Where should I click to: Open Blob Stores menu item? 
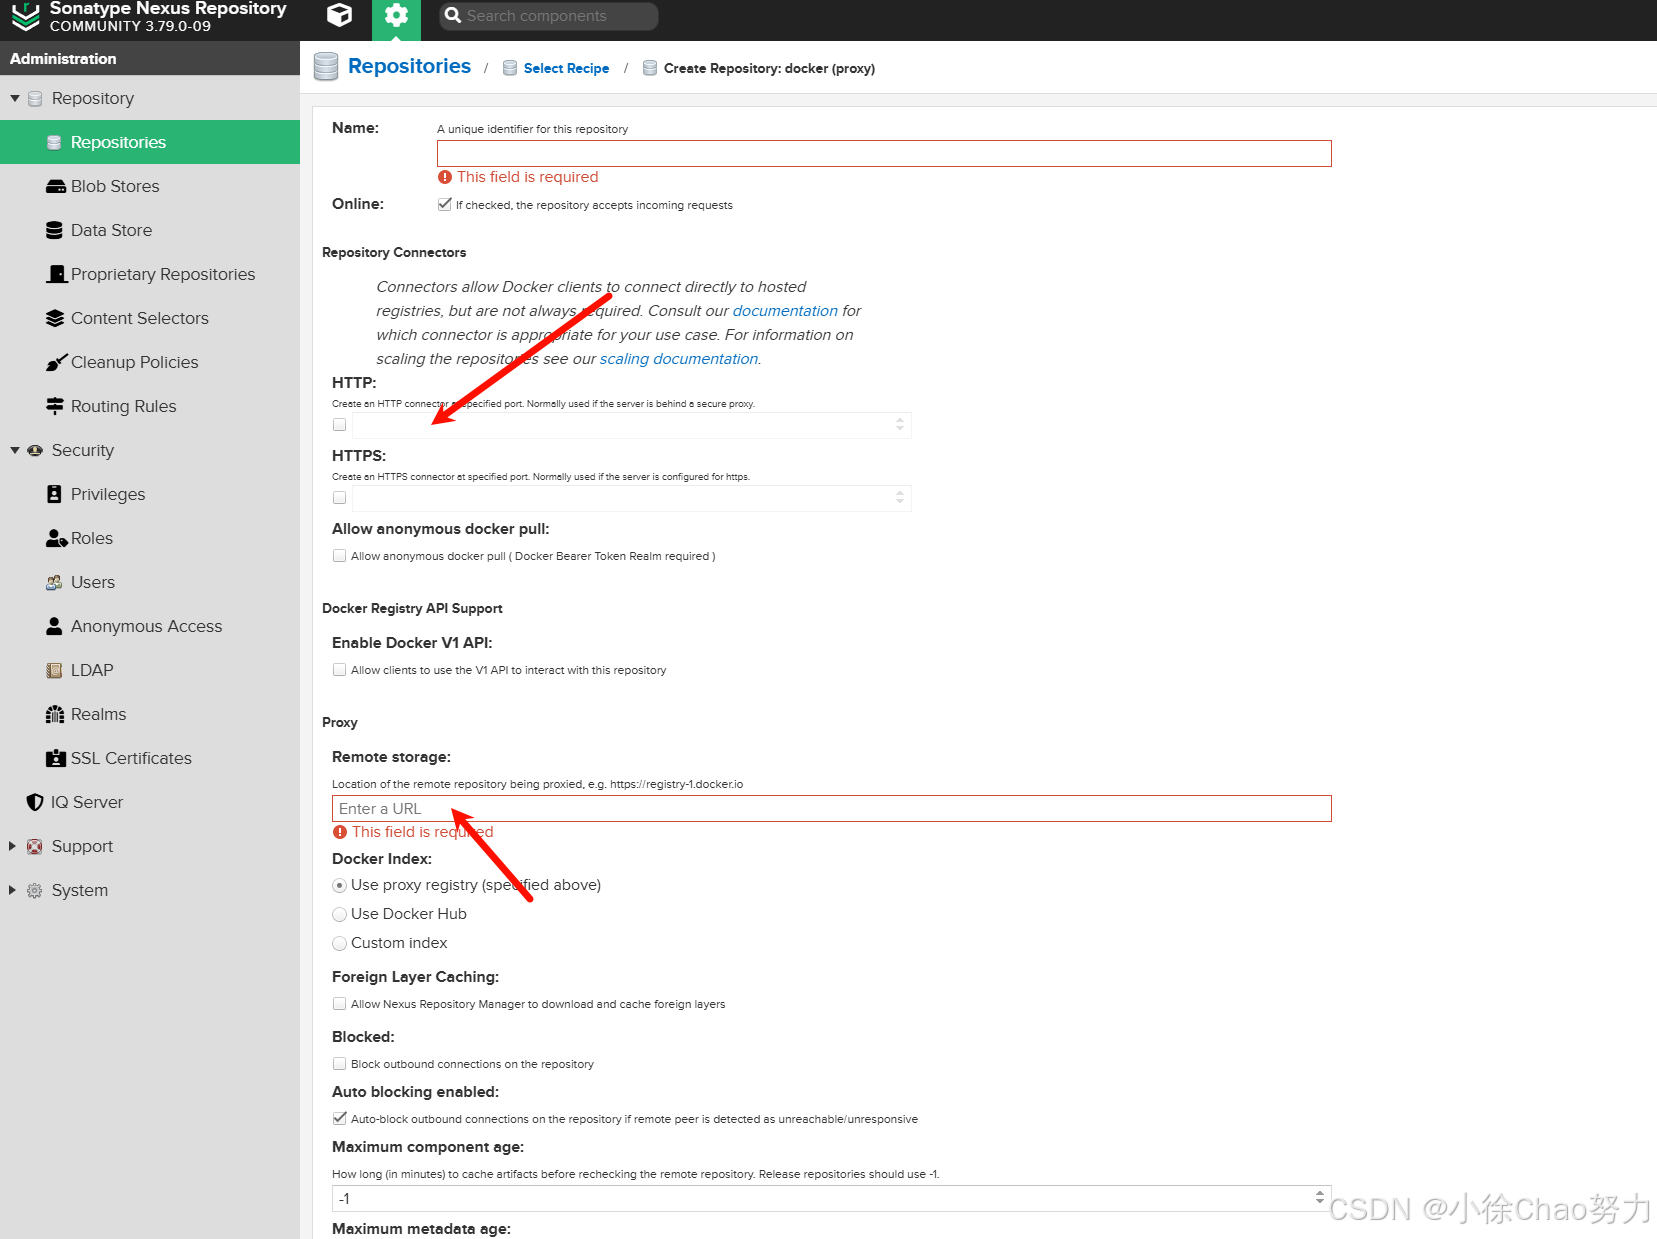150,186
